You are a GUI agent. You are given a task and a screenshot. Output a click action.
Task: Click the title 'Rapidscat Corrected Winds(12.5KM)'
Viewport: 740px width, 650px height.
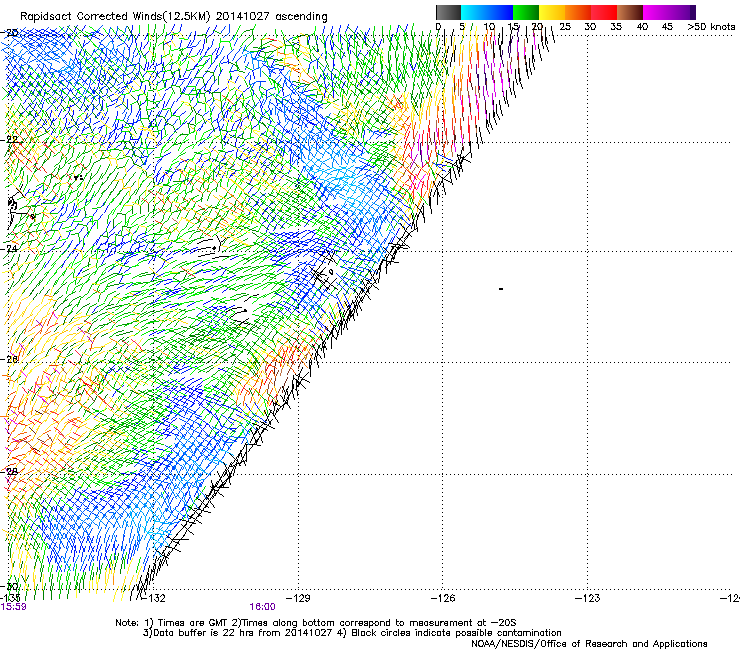coord(115,17)
